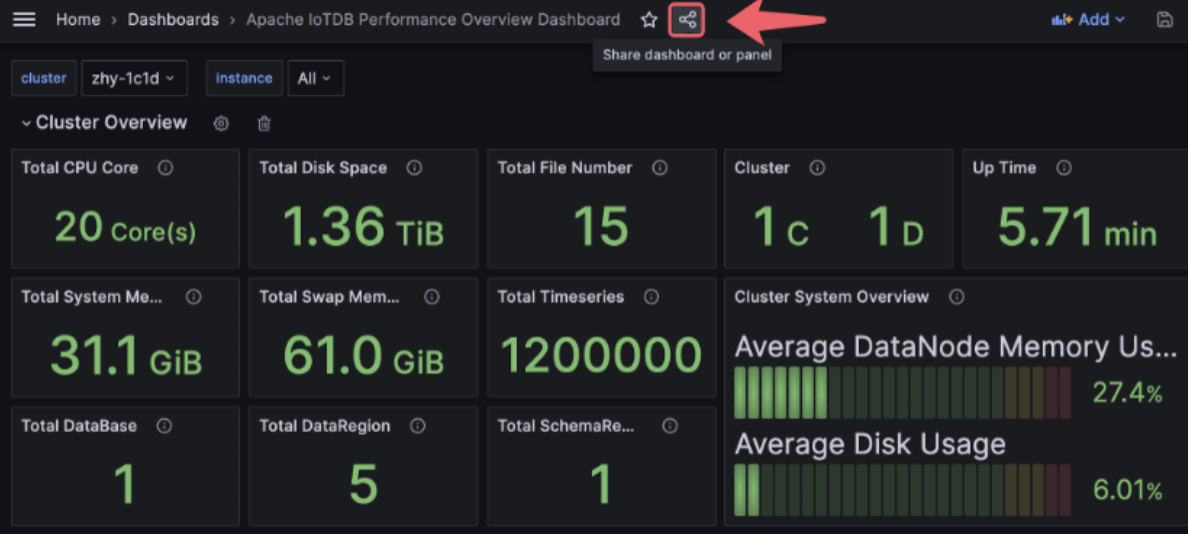The height and width of the screenshot is (534, 1188).
Task: Click the 1.36 TiB value
Action: [x=363, y=226]
